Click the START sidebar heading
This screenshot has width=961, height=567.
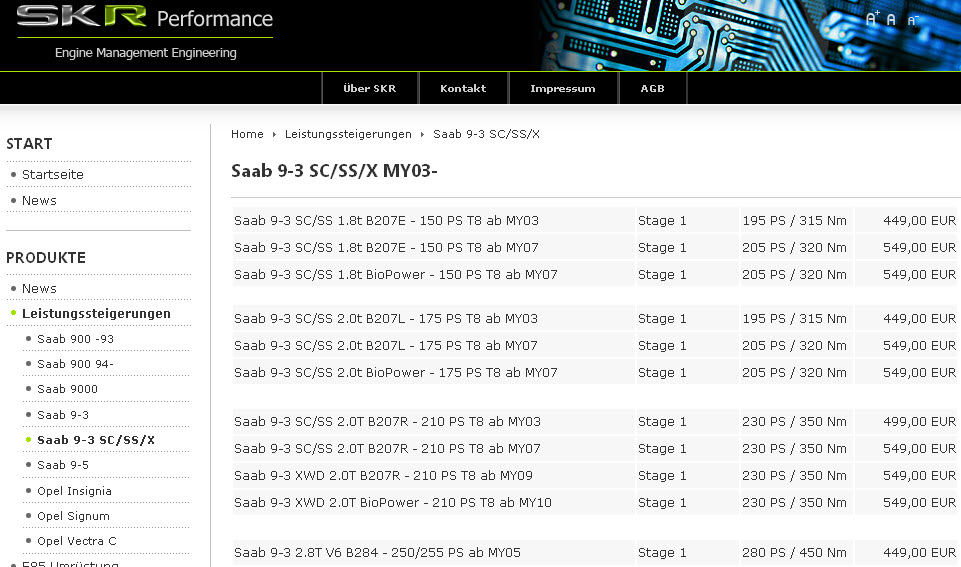(29, 143)
